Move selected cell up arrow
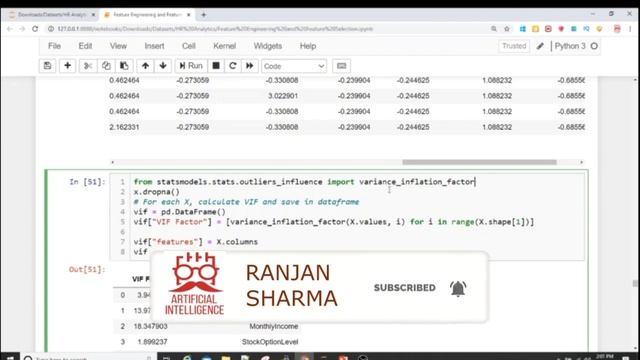The height and width of the screenshot is (360, 640). 145,66
